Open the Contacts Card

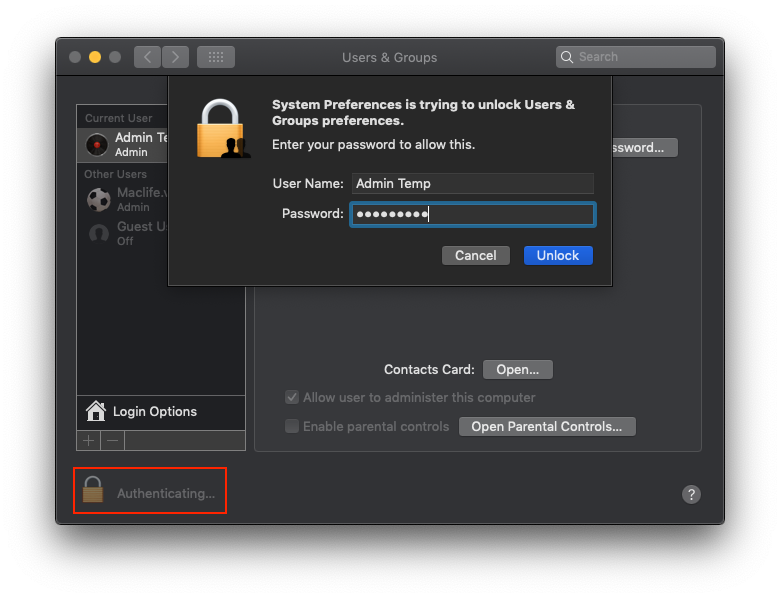(517, 369)
